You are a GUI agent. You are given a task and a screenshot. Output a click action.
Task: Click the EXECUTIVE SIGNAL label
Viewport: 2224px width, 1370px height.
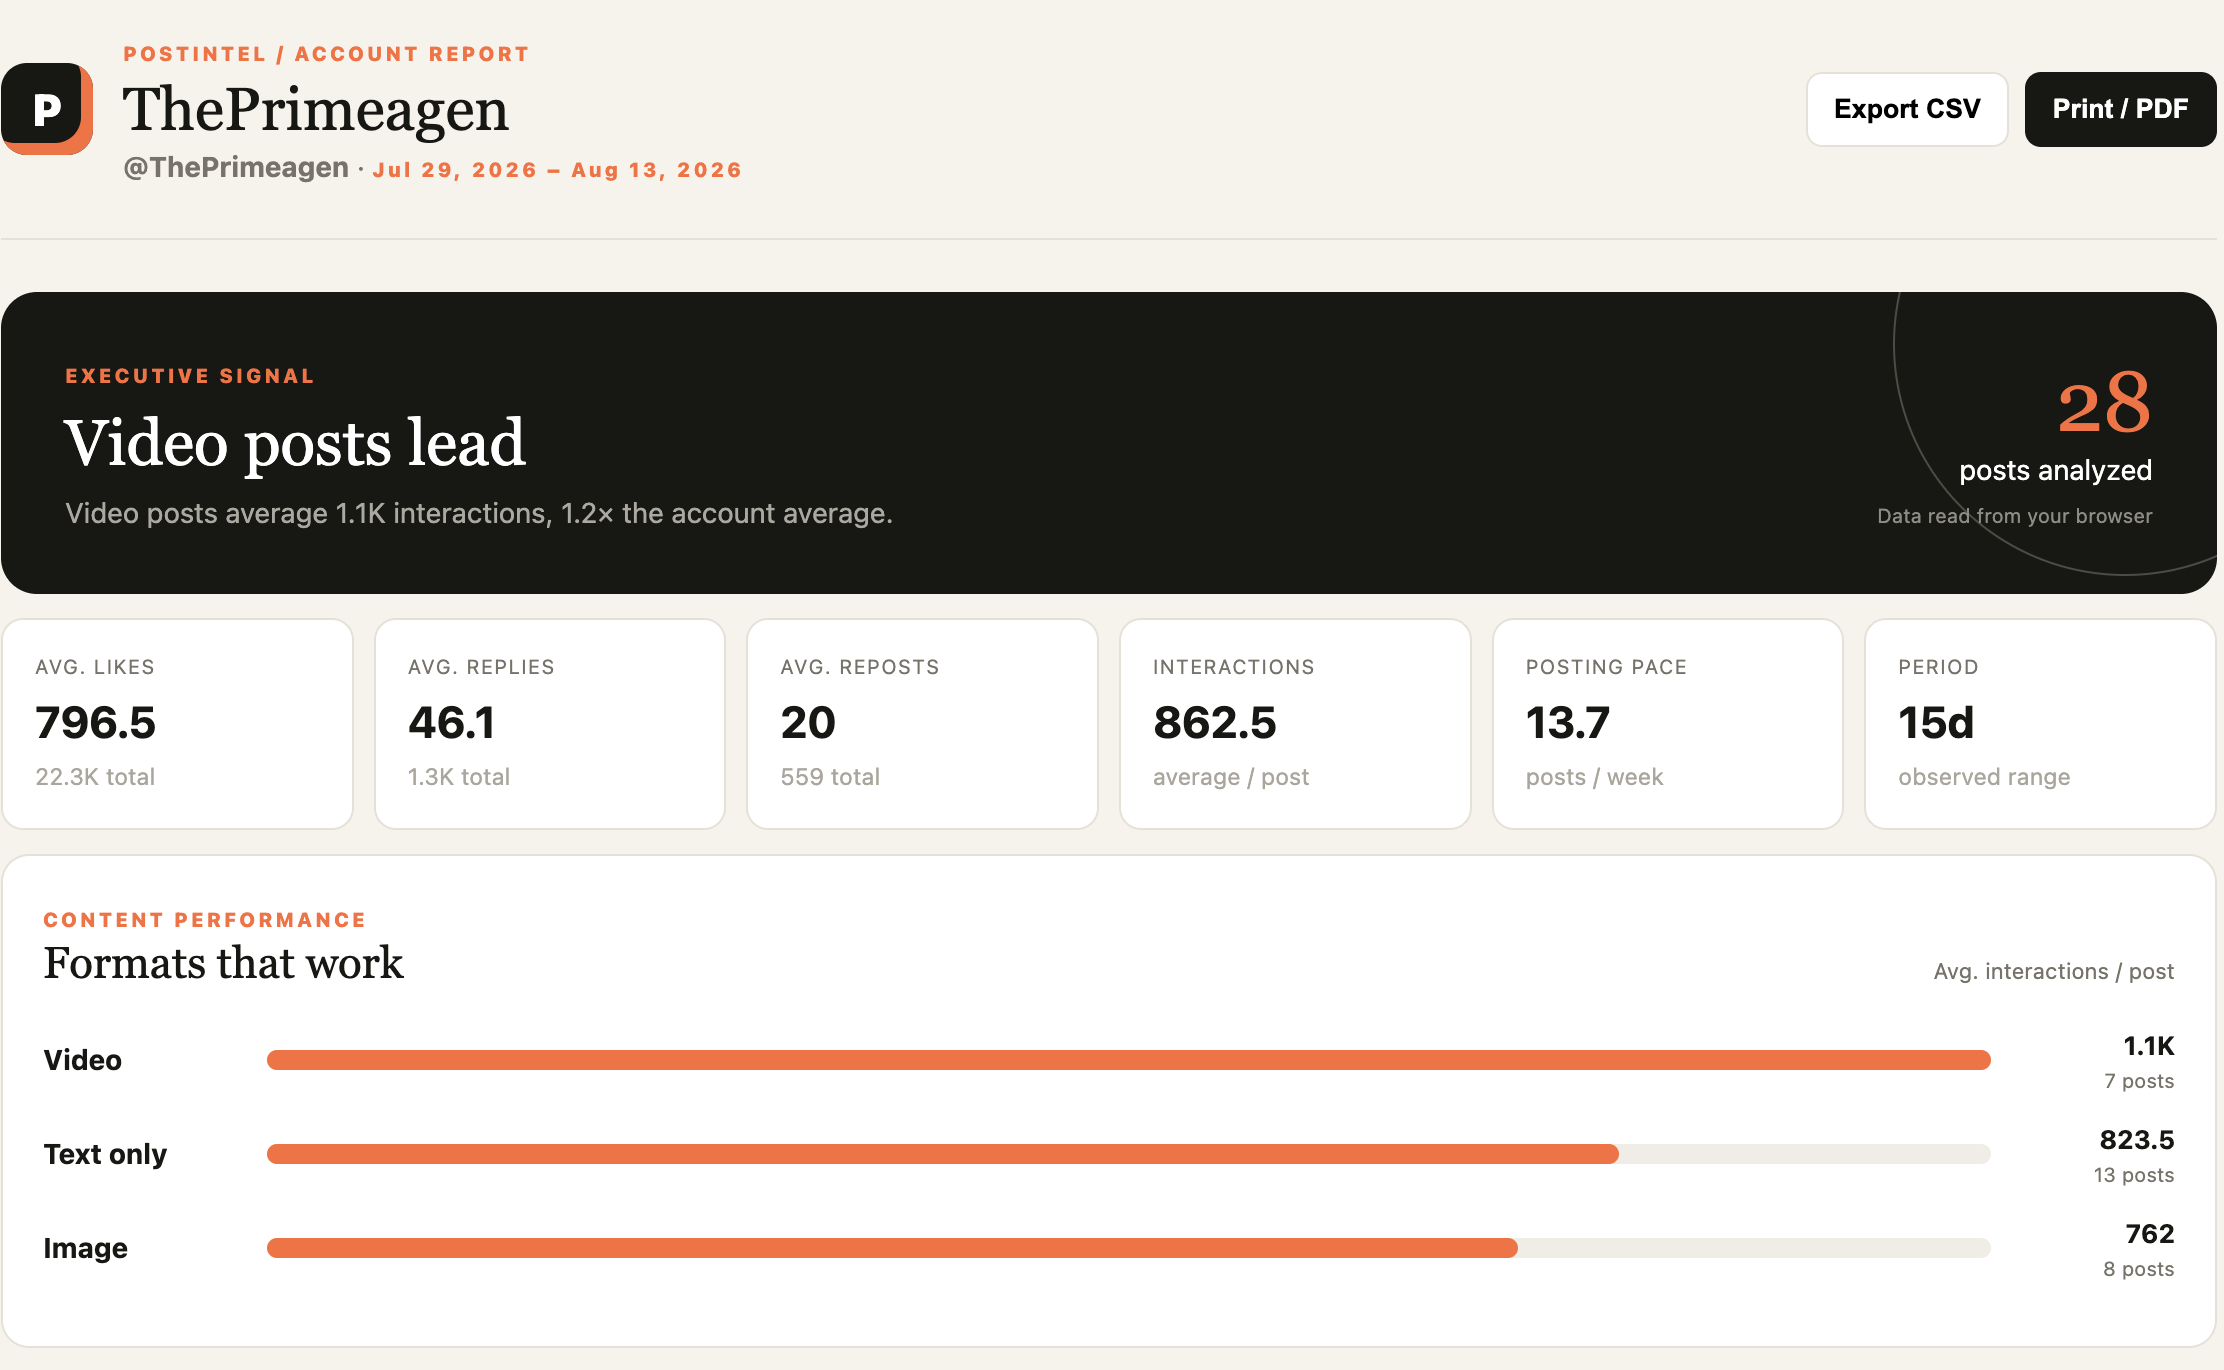coord(190,376)
